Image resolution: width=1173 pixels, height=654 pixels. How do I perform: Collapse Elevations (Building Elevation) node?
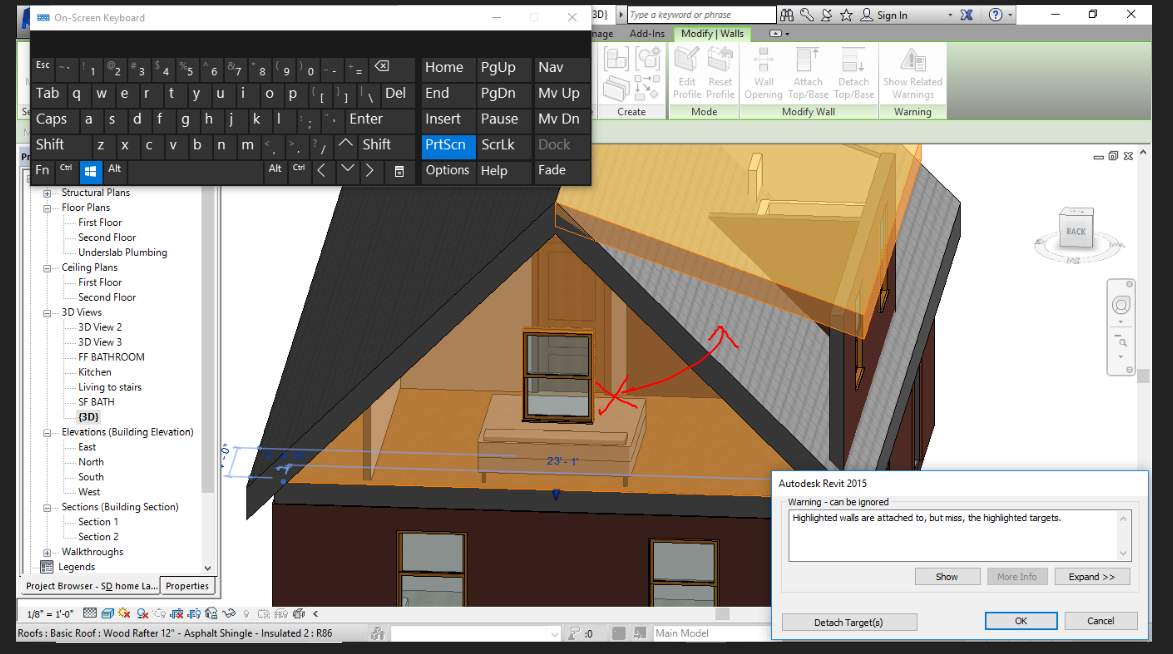click(47, 433)
